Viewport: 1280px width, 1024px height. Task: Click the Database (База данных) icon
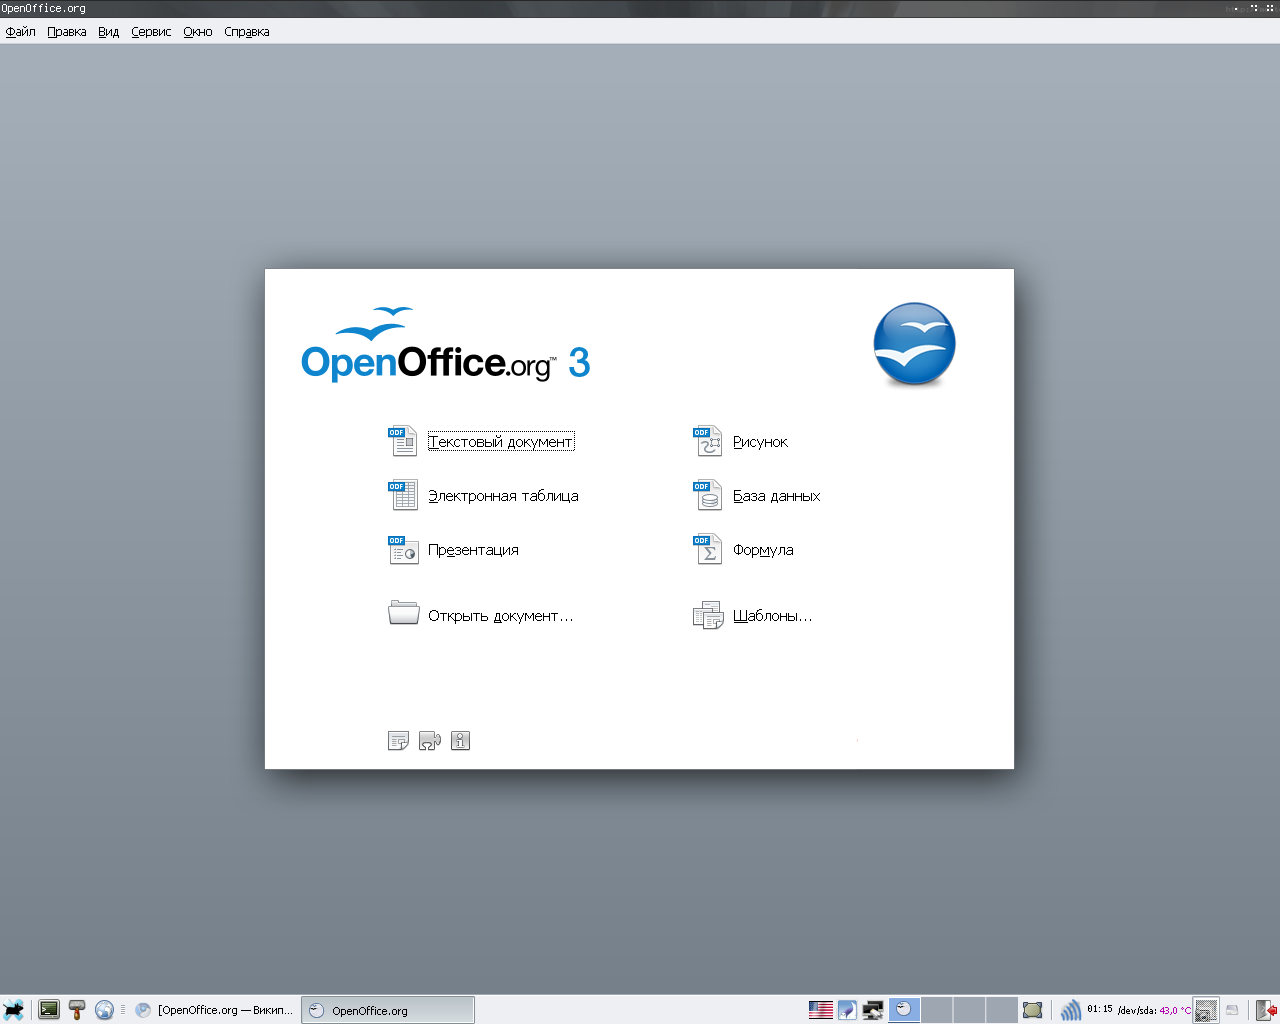pos(707,495)
